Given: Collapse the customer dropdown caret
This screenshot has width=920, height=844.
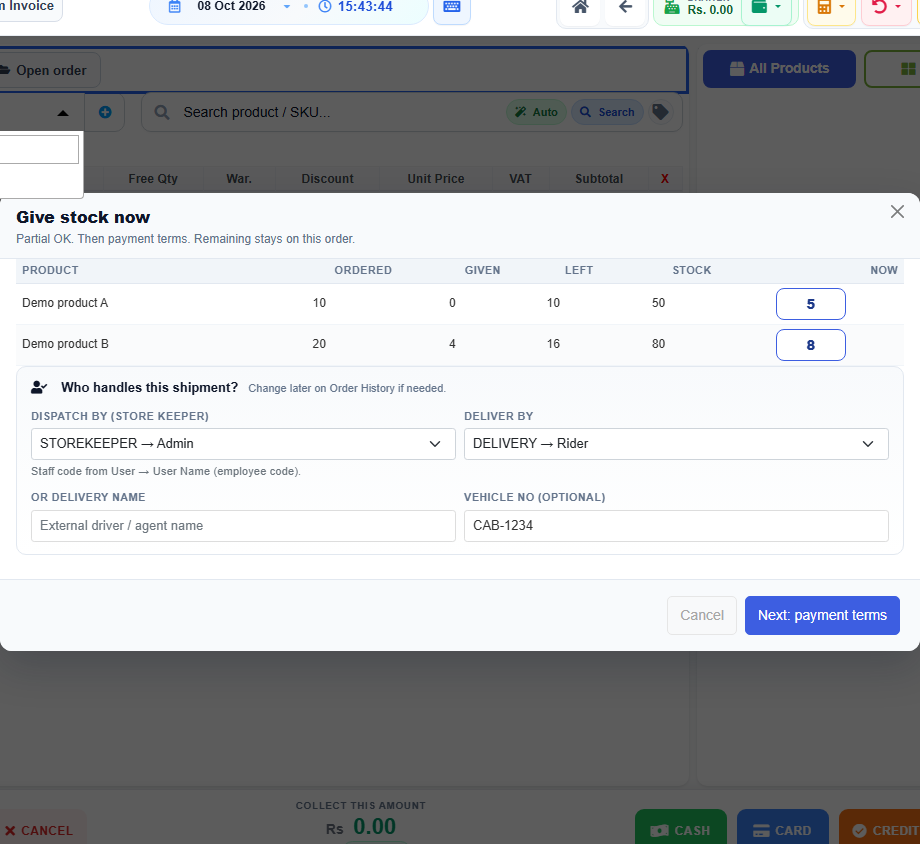Looking at the screenshot, I should coord(63,113).
